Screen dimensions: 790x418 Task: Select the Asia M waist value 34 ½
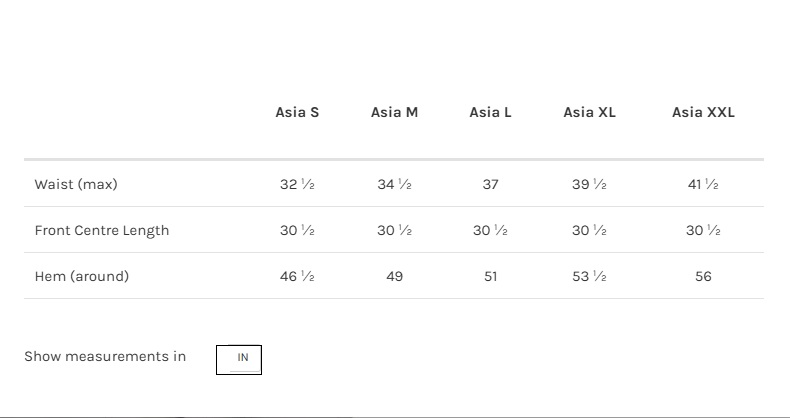coord(394,185)
